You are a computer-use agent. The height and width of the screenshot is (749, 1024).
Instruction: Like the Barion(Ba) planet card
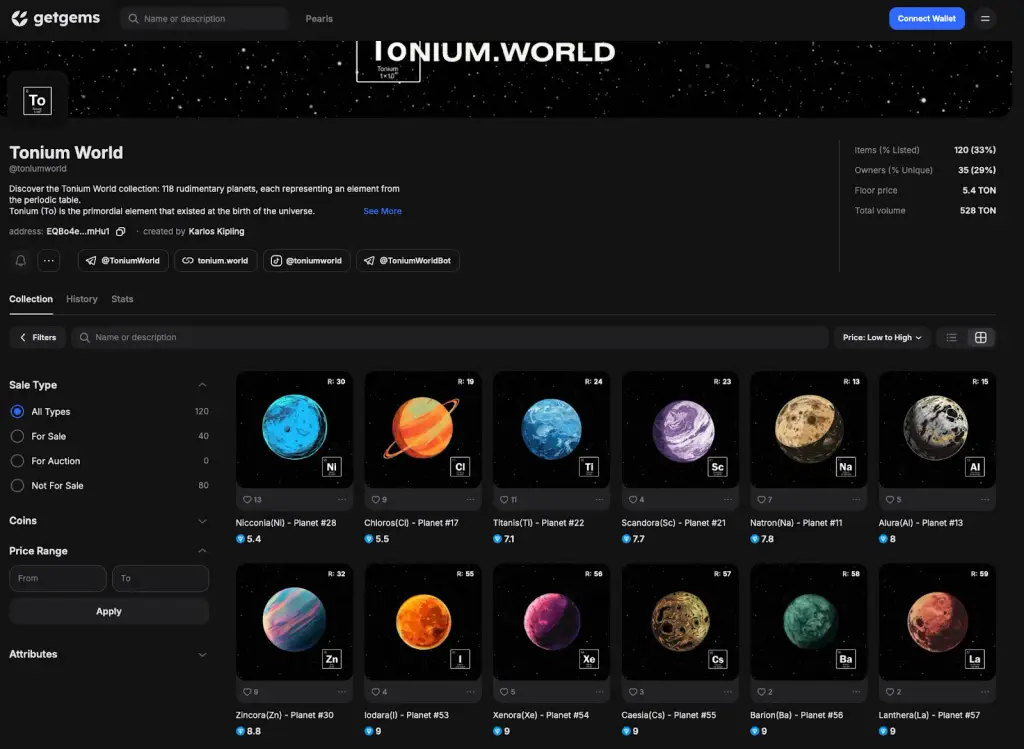tap(761, 692)
